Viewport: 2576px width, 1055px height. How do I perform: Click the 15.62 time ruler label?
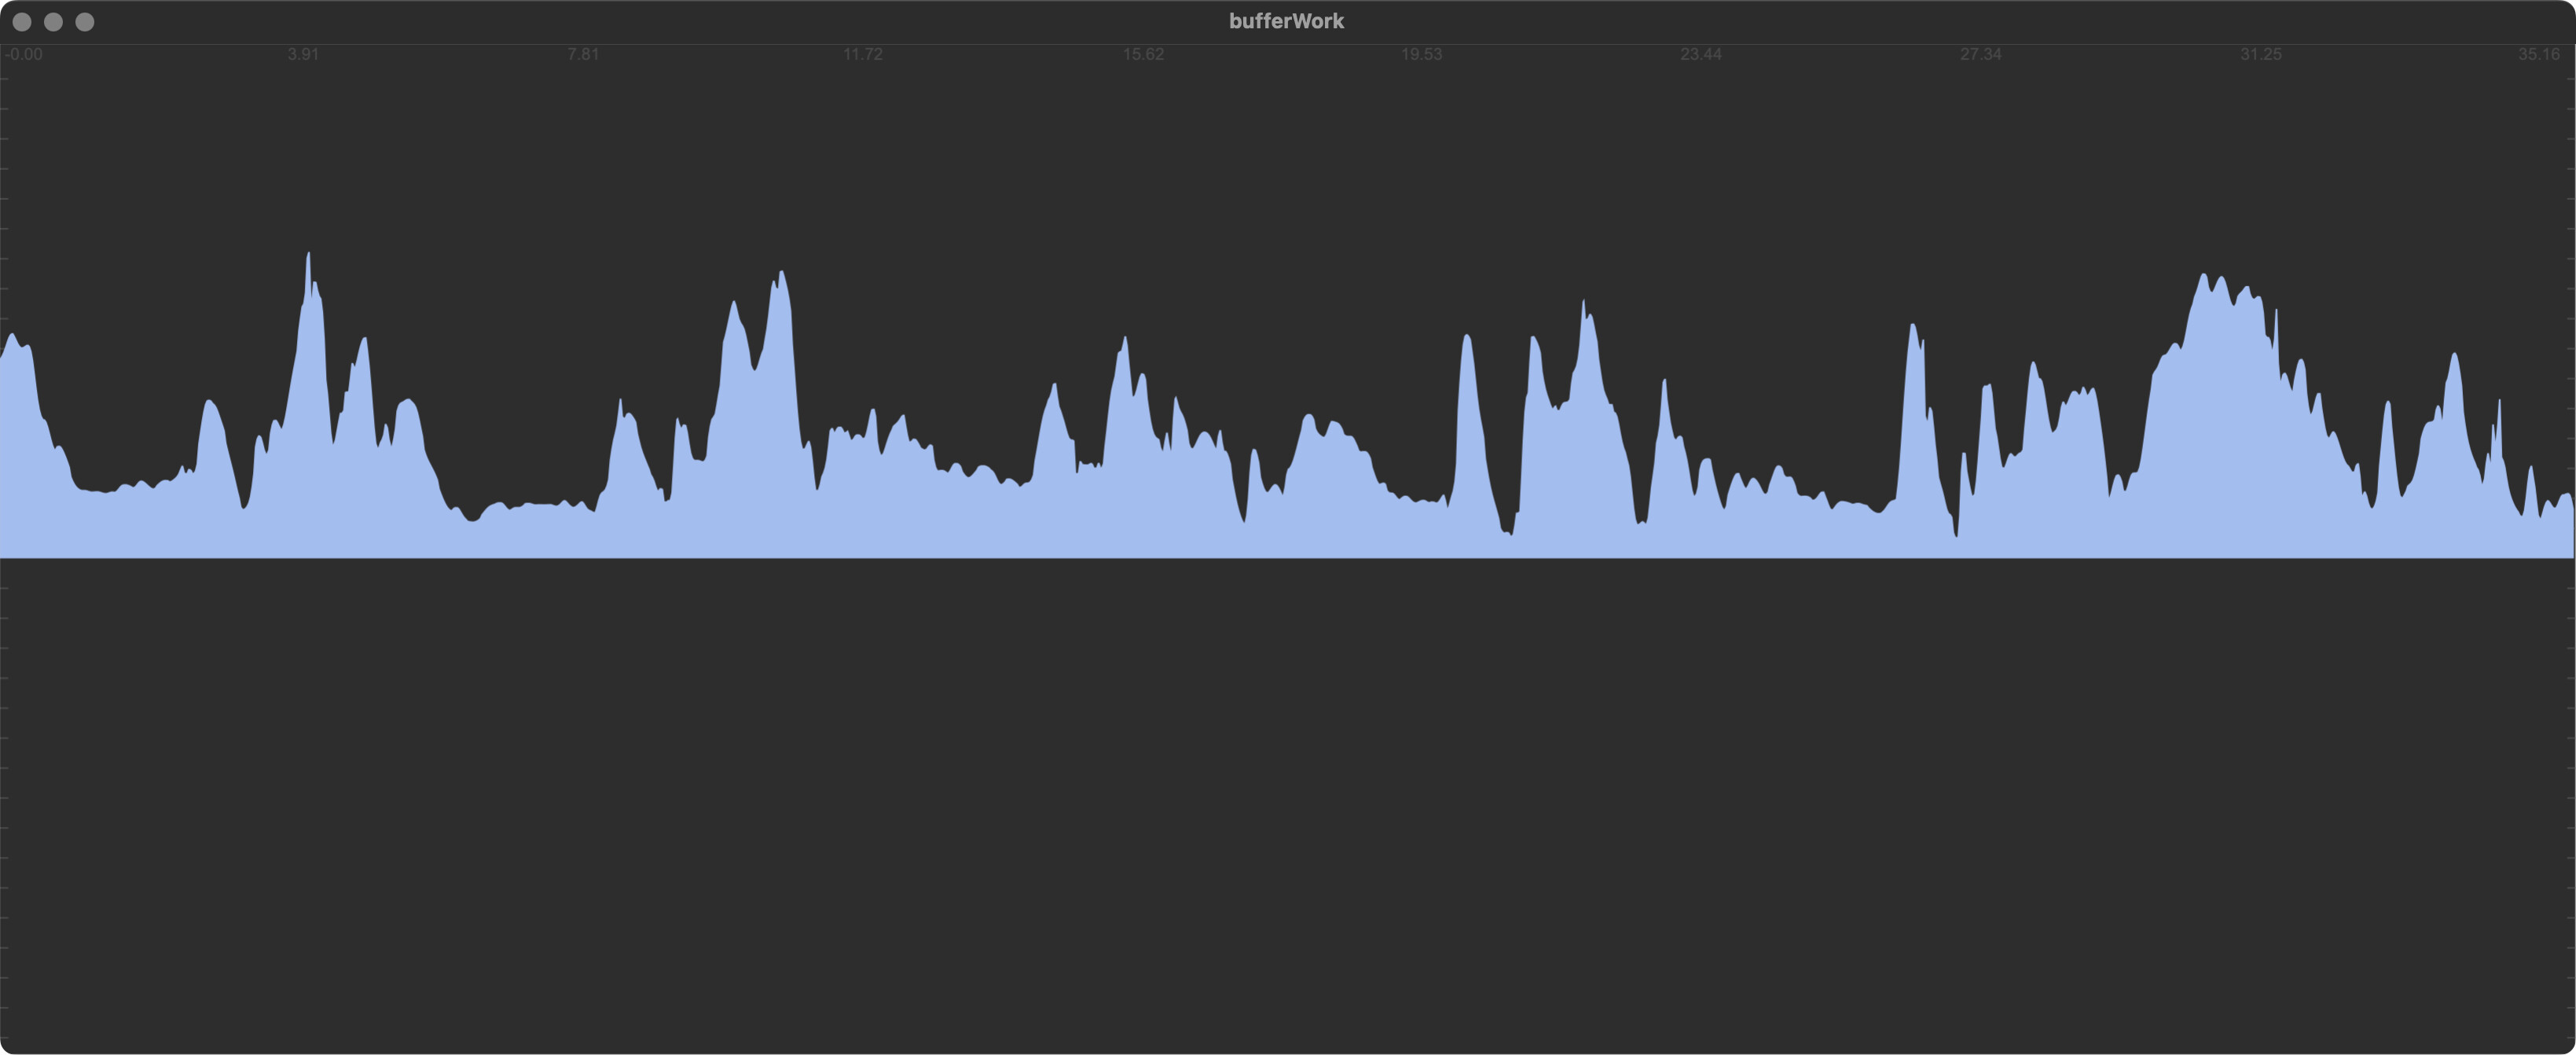pos(1143,54)
